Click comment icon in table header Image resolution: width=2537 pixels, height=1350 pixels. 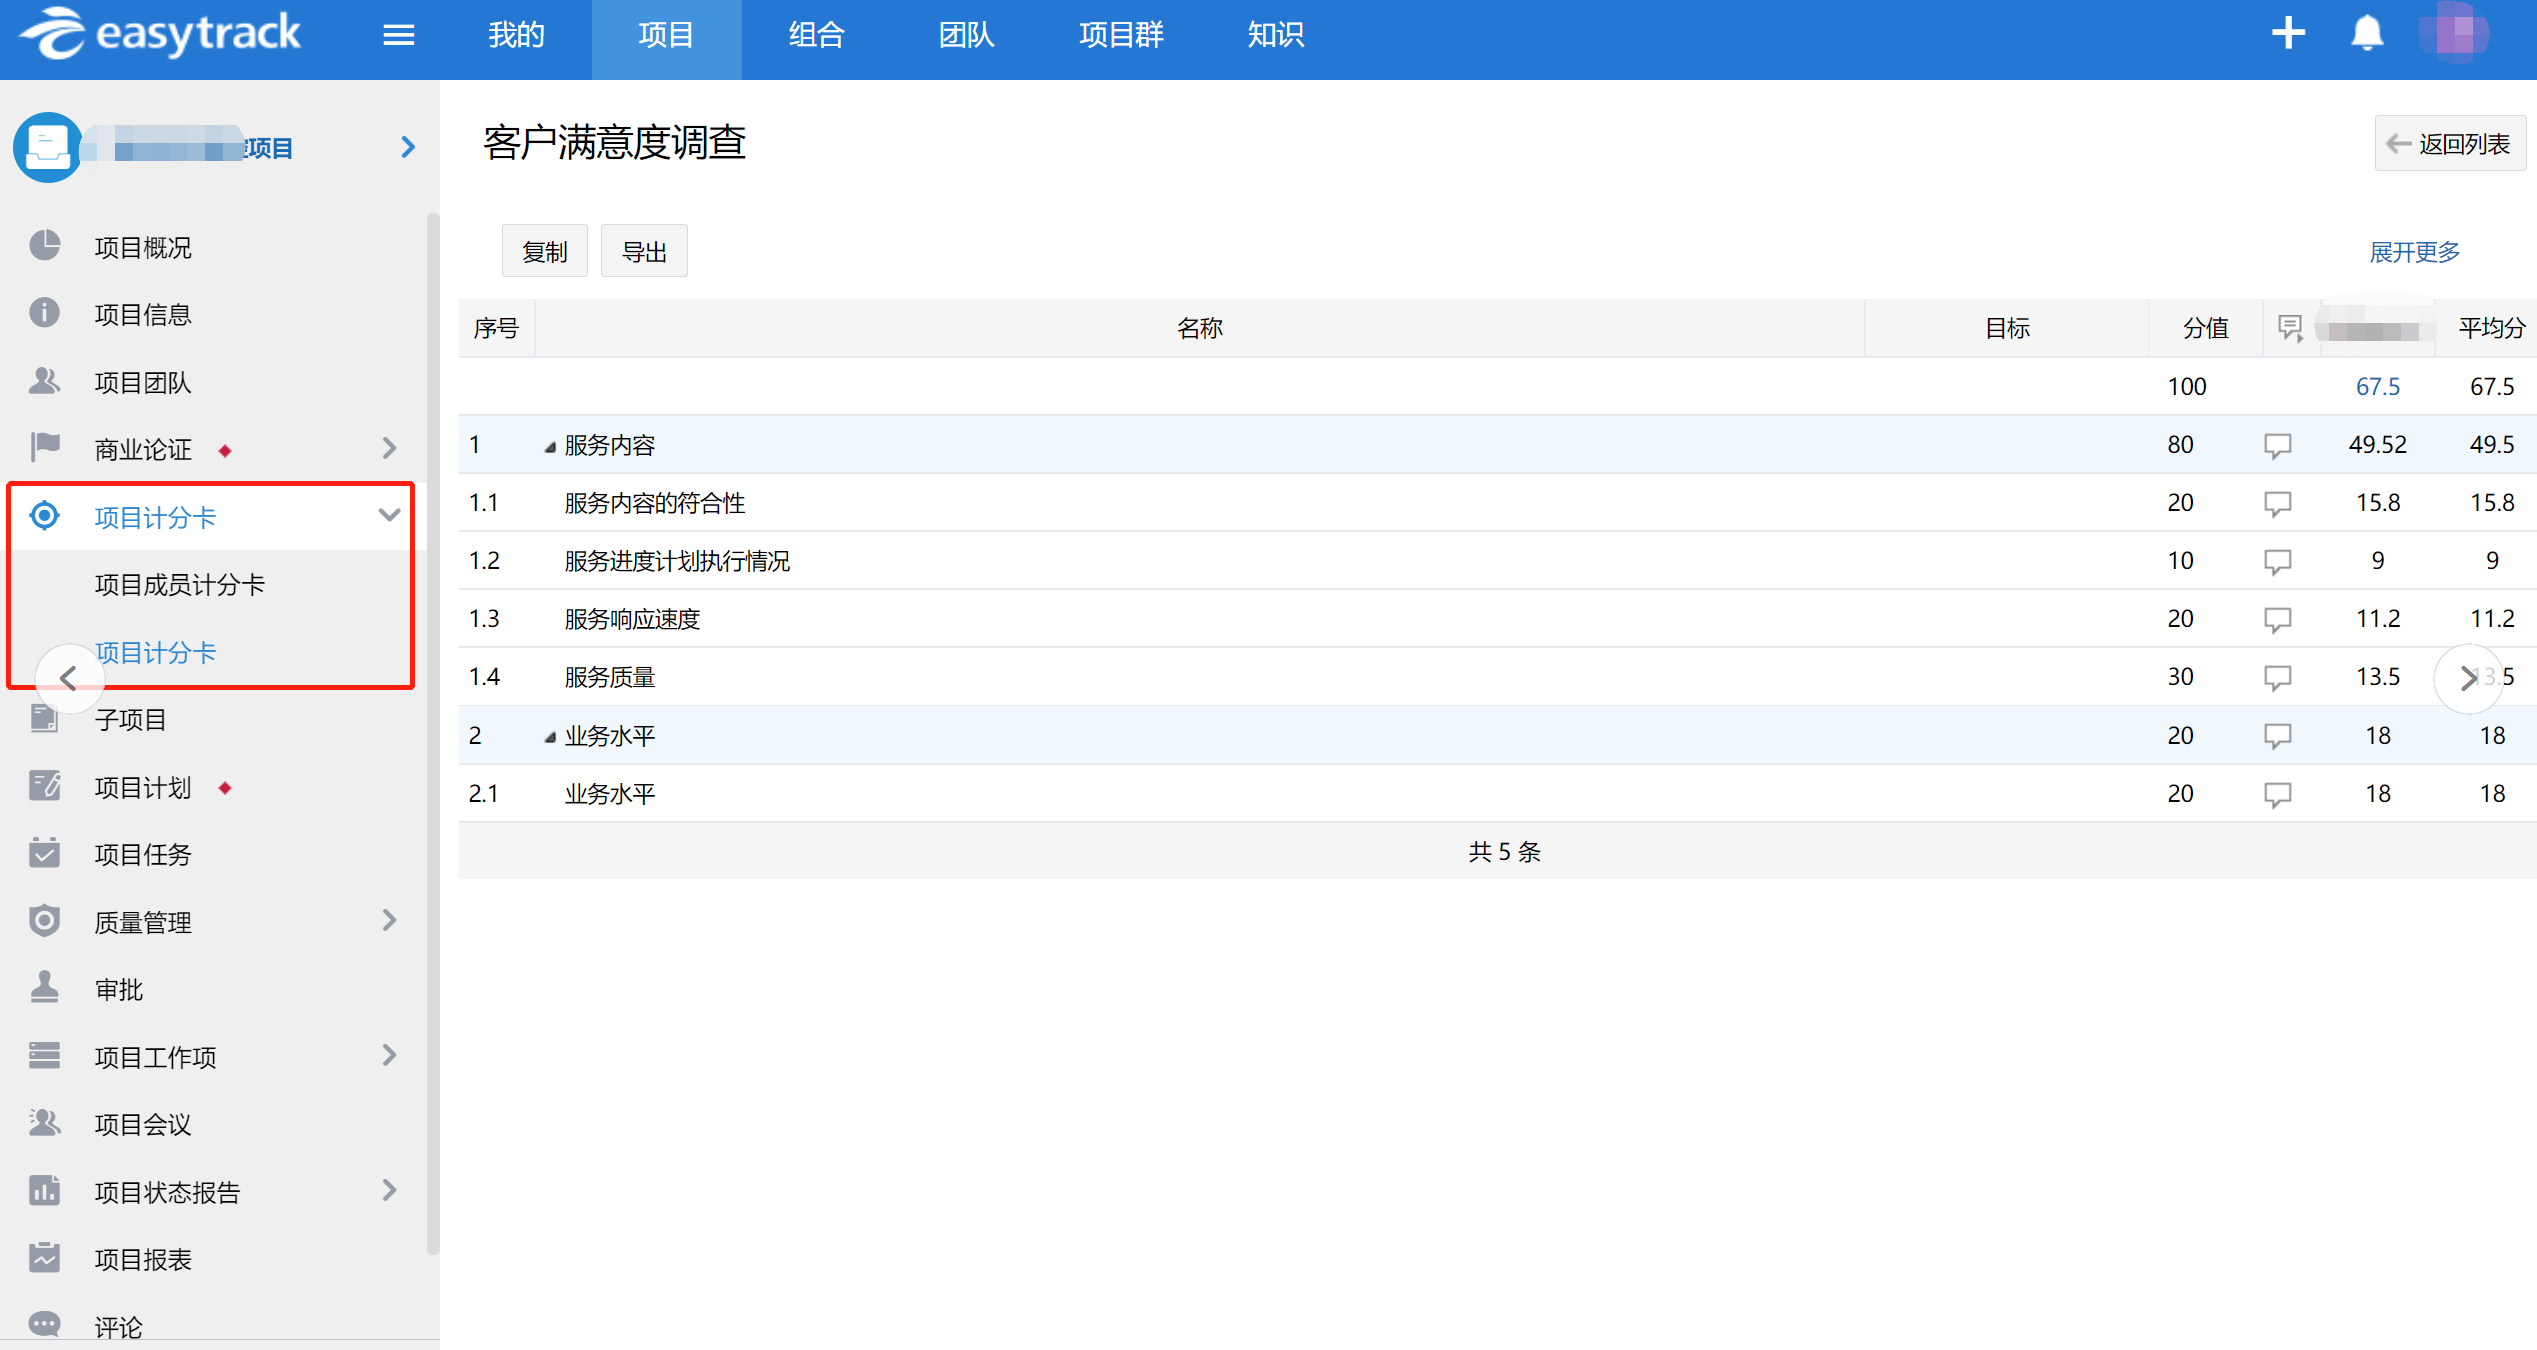coord(2289,328)
